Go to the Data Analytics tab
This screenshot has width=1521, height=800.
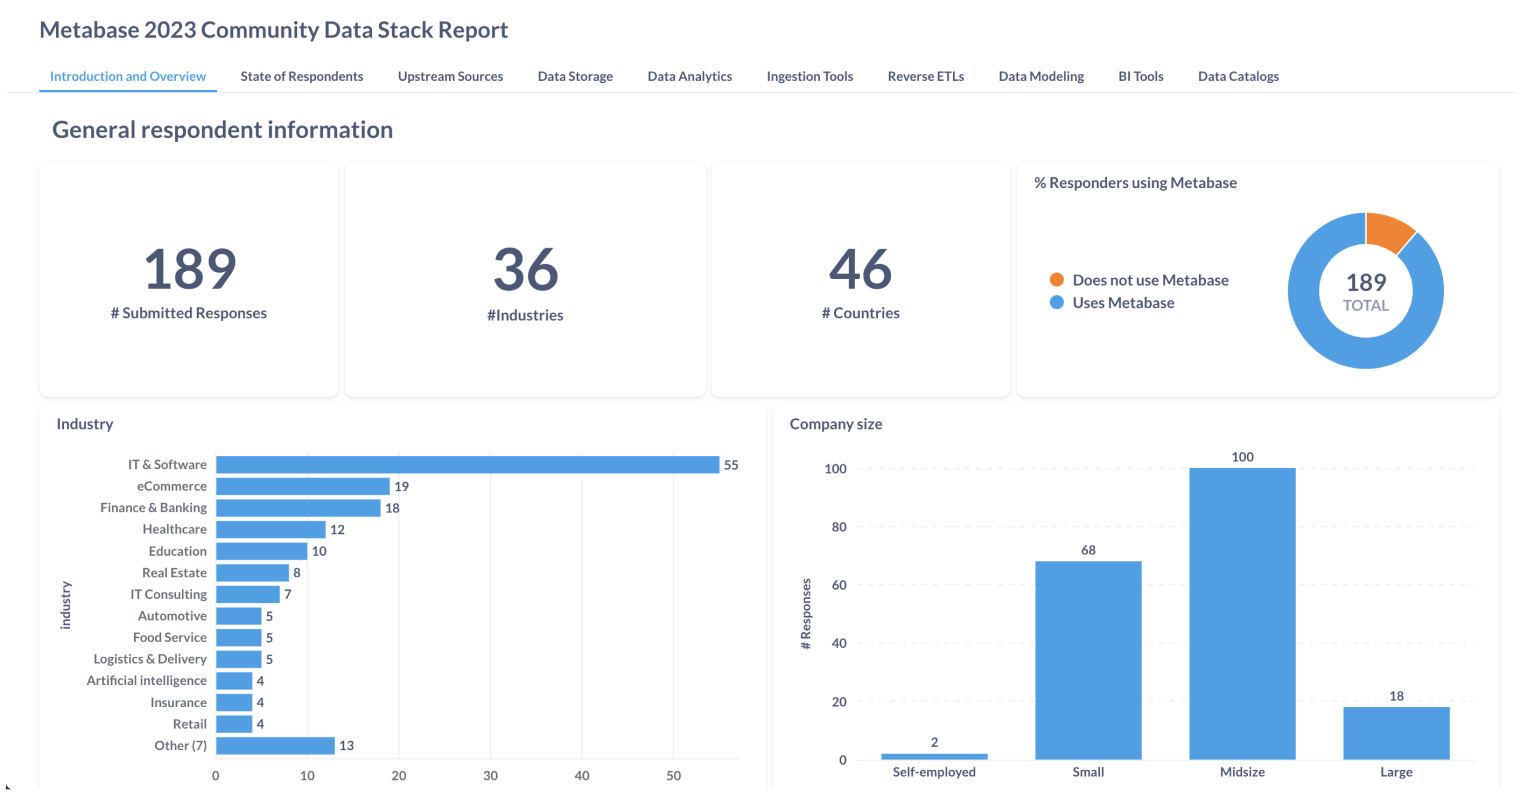[690, 76]
